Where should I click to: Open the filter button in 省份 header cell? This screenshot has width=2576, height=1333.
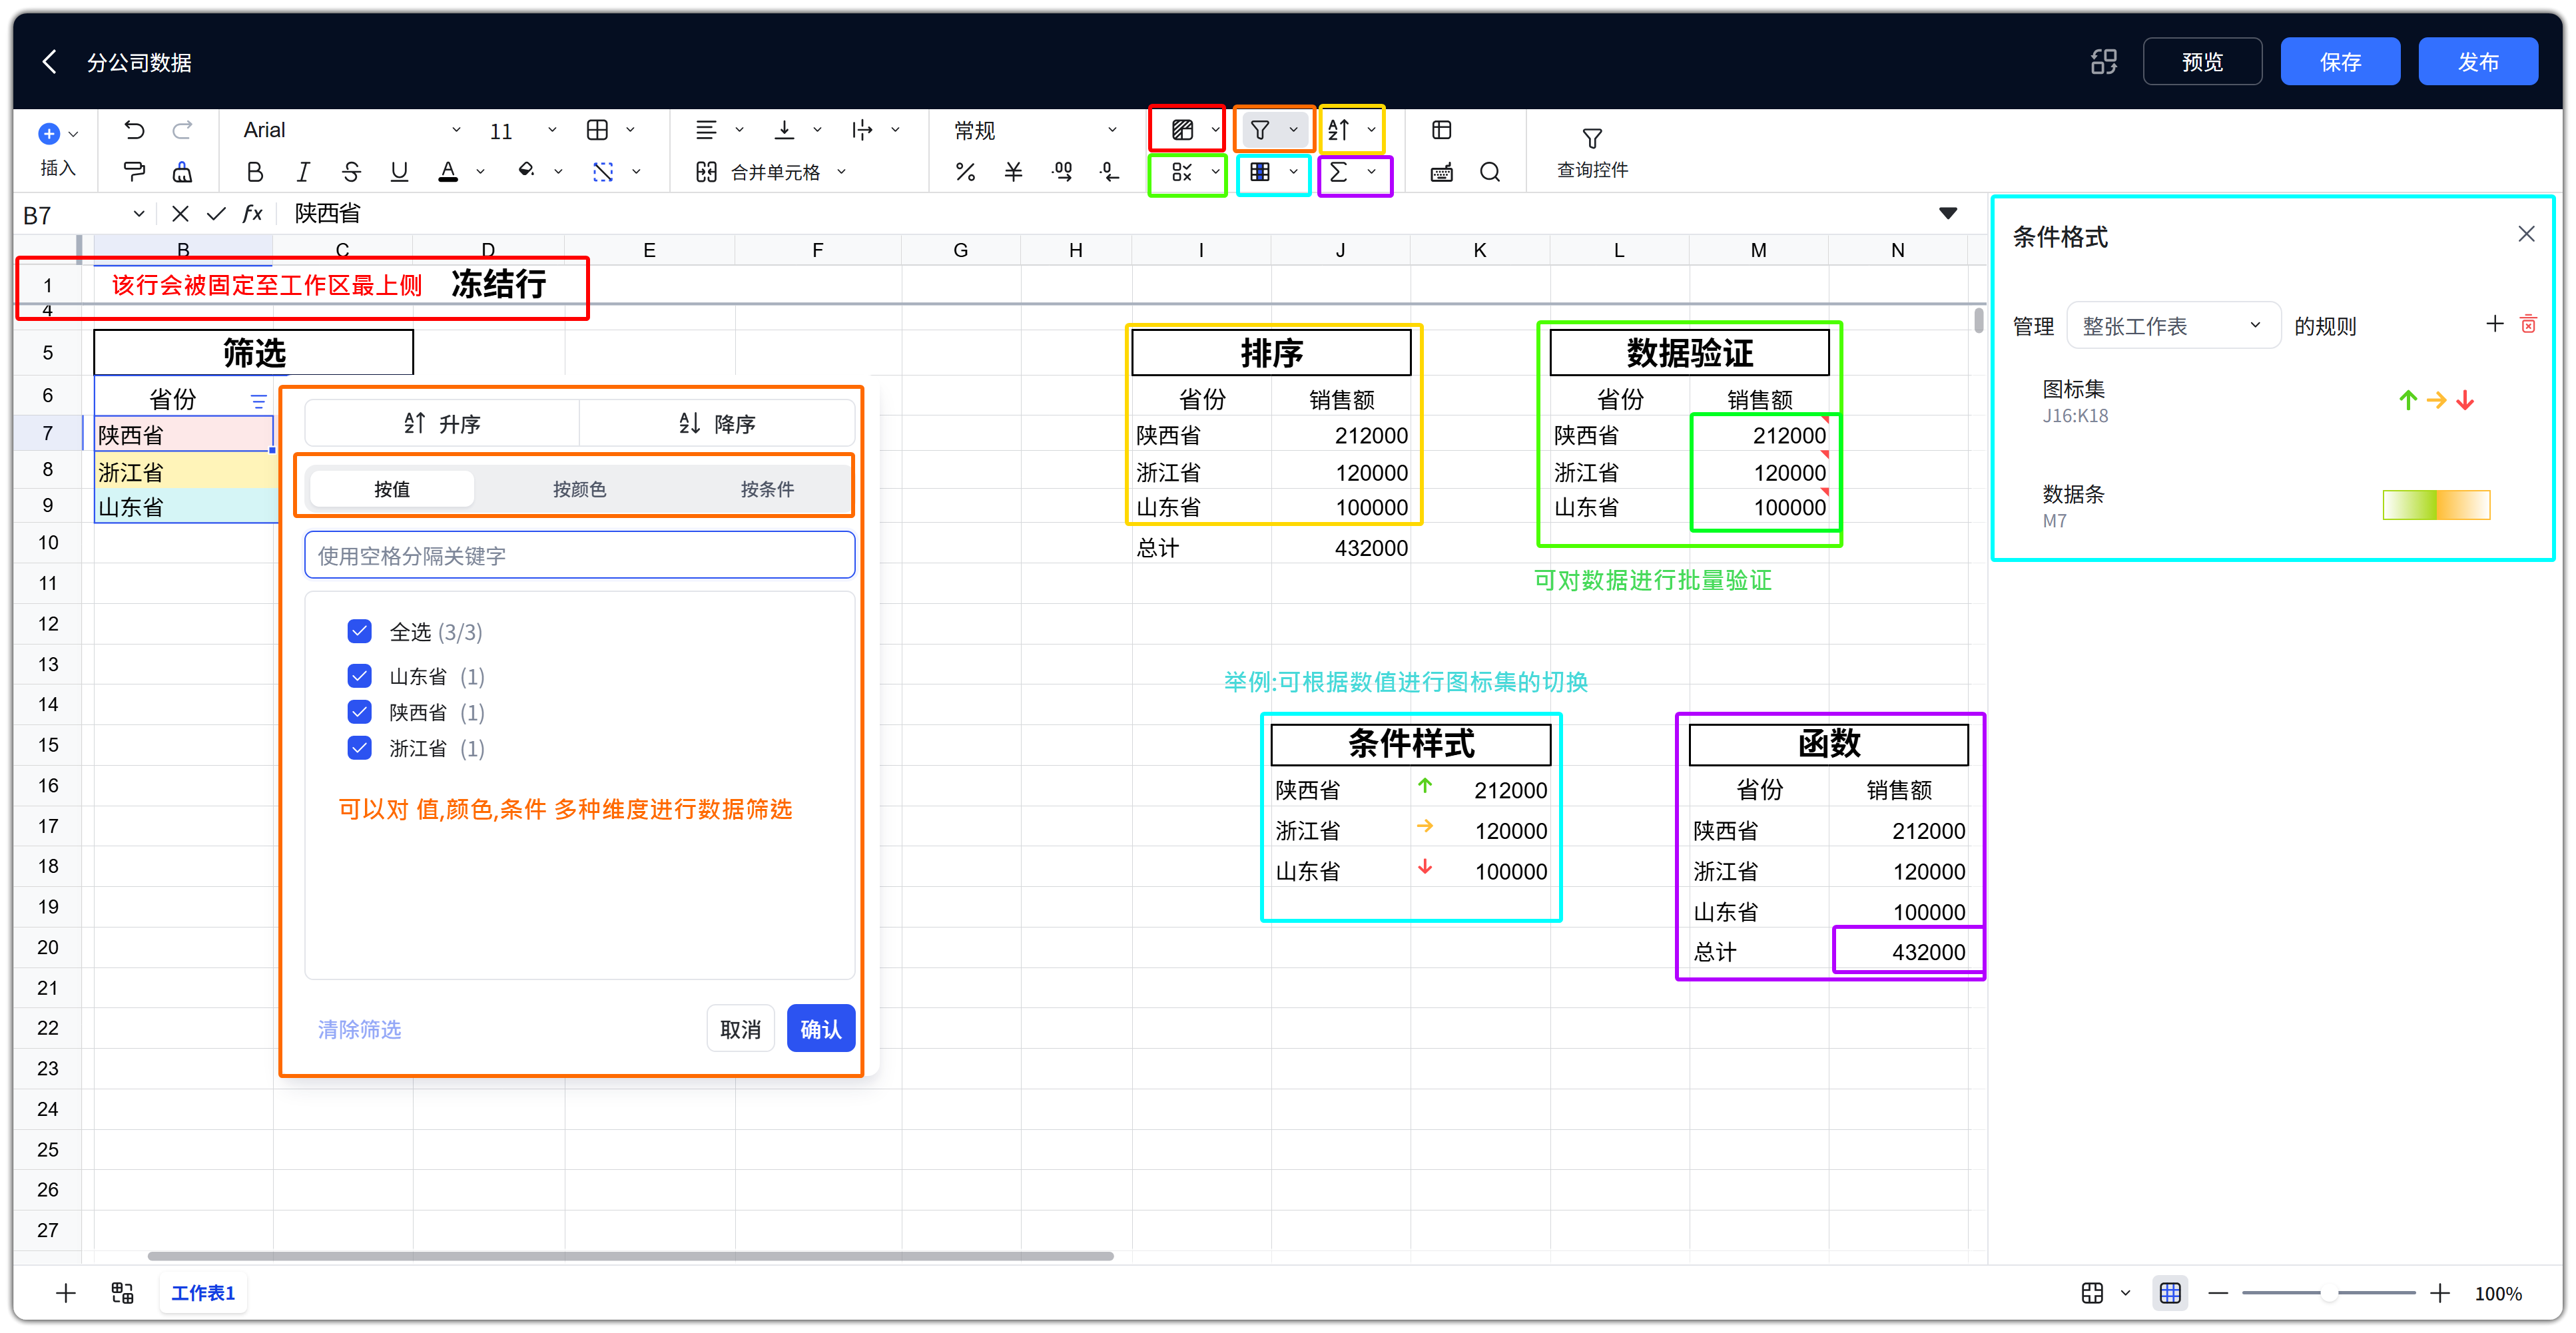point(258,401)
